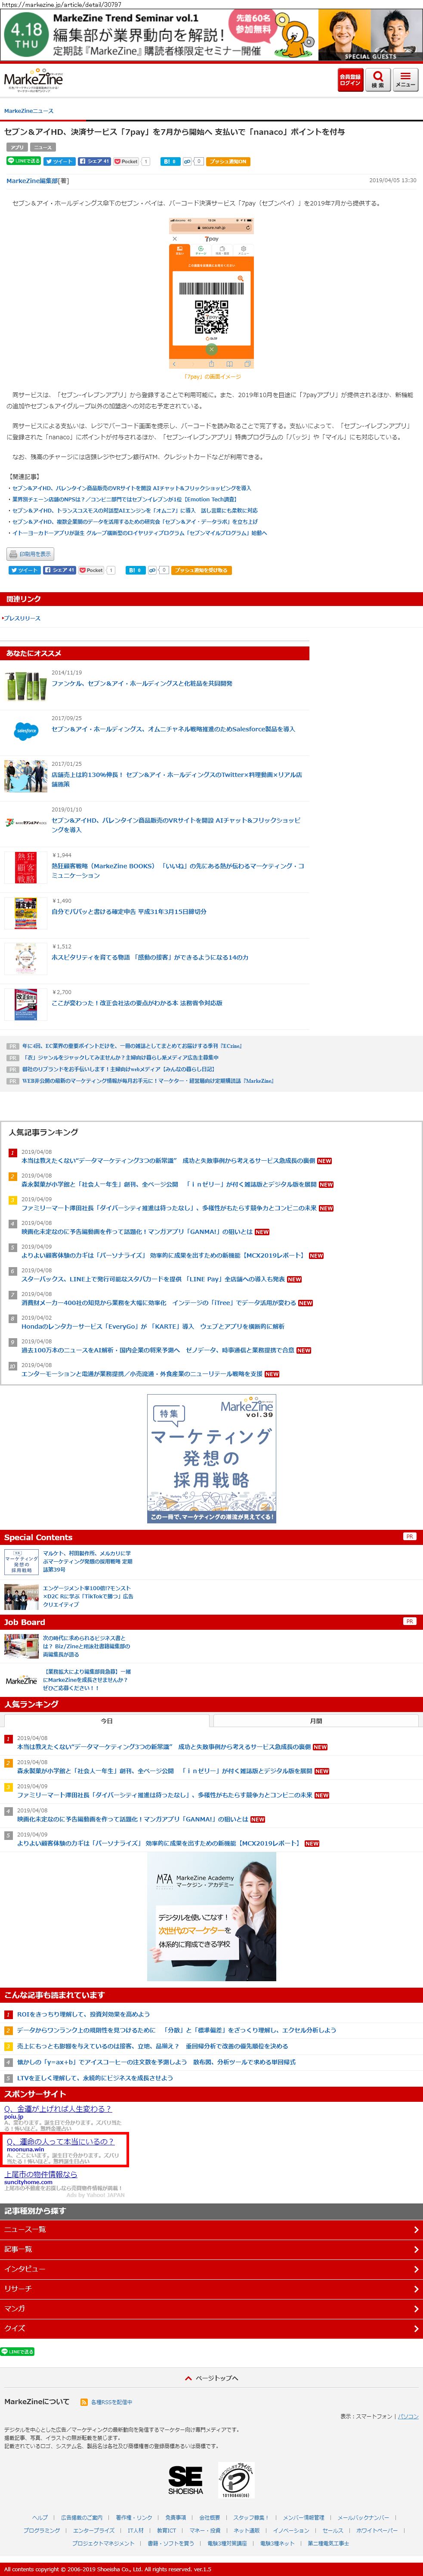
Task: Open the search icon in header
Action: point(377,80)
